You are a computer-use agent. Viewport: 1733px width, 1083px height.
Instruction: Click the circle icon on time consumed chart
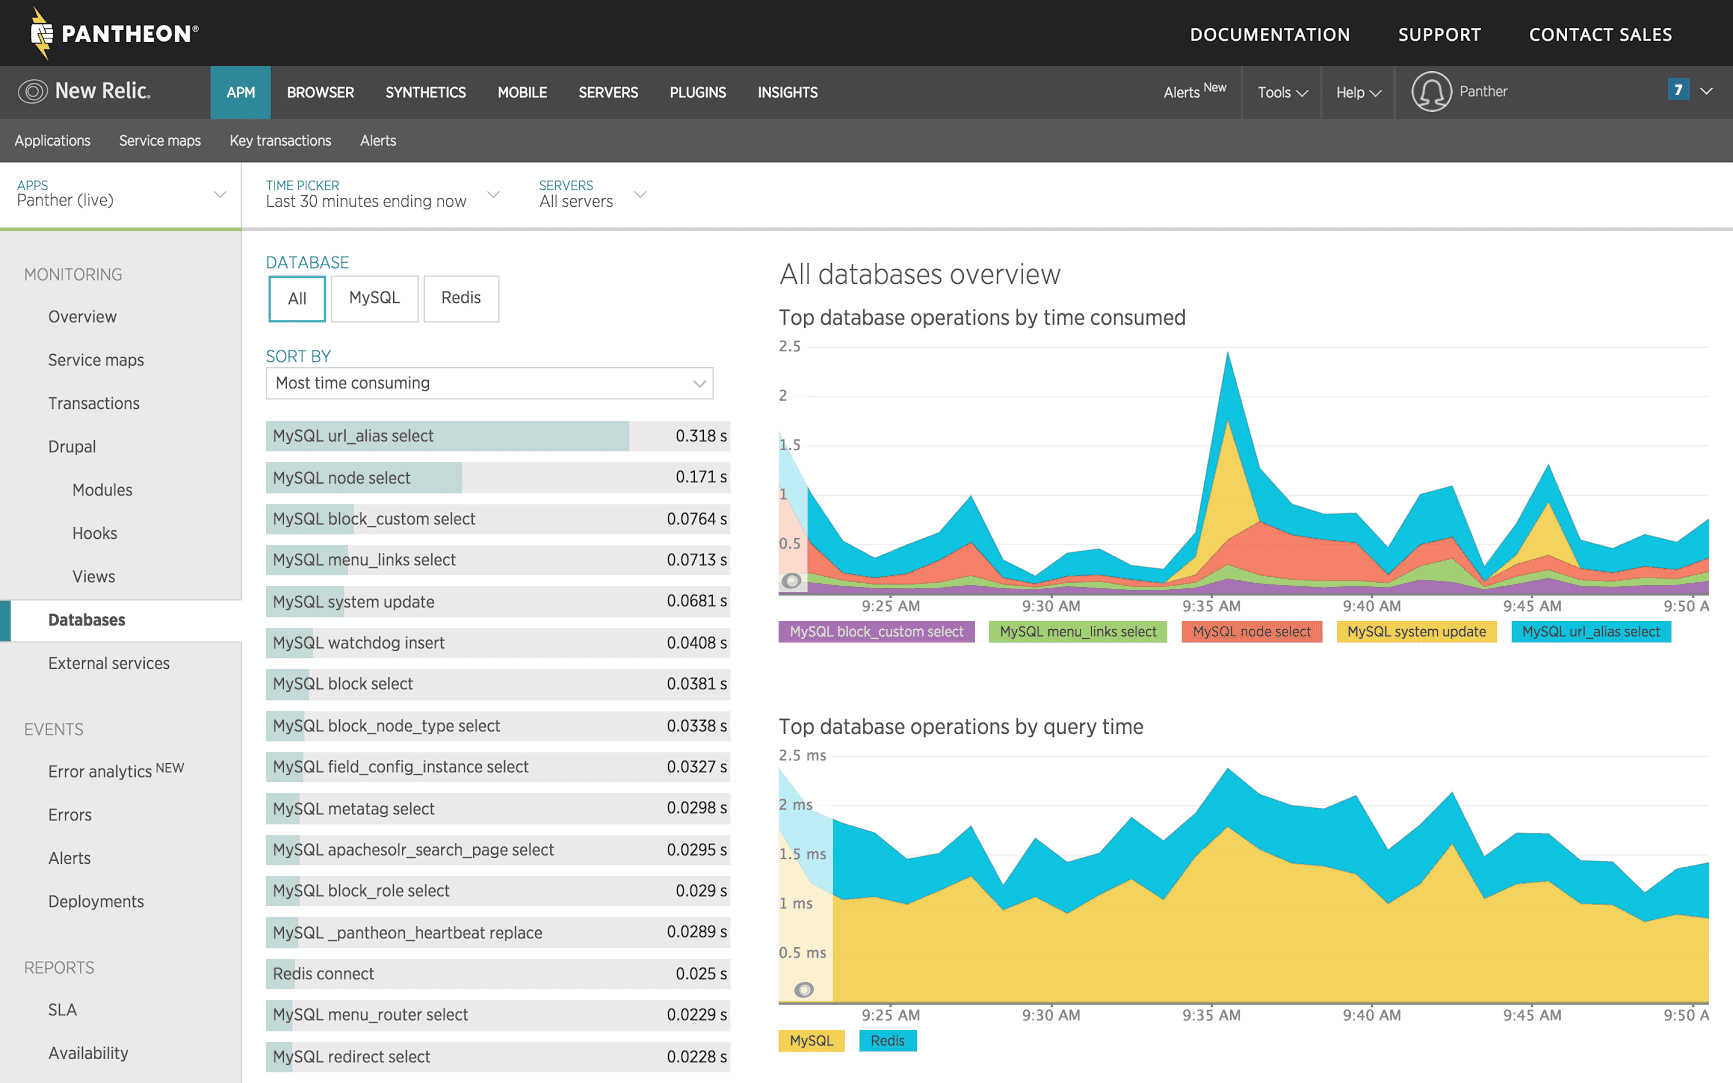click(x=791, y=581)
